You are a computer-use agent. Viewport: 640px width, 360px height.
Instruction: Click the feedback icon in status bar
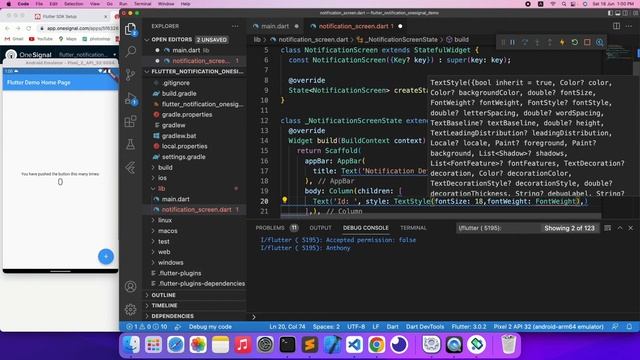[615, 327]
